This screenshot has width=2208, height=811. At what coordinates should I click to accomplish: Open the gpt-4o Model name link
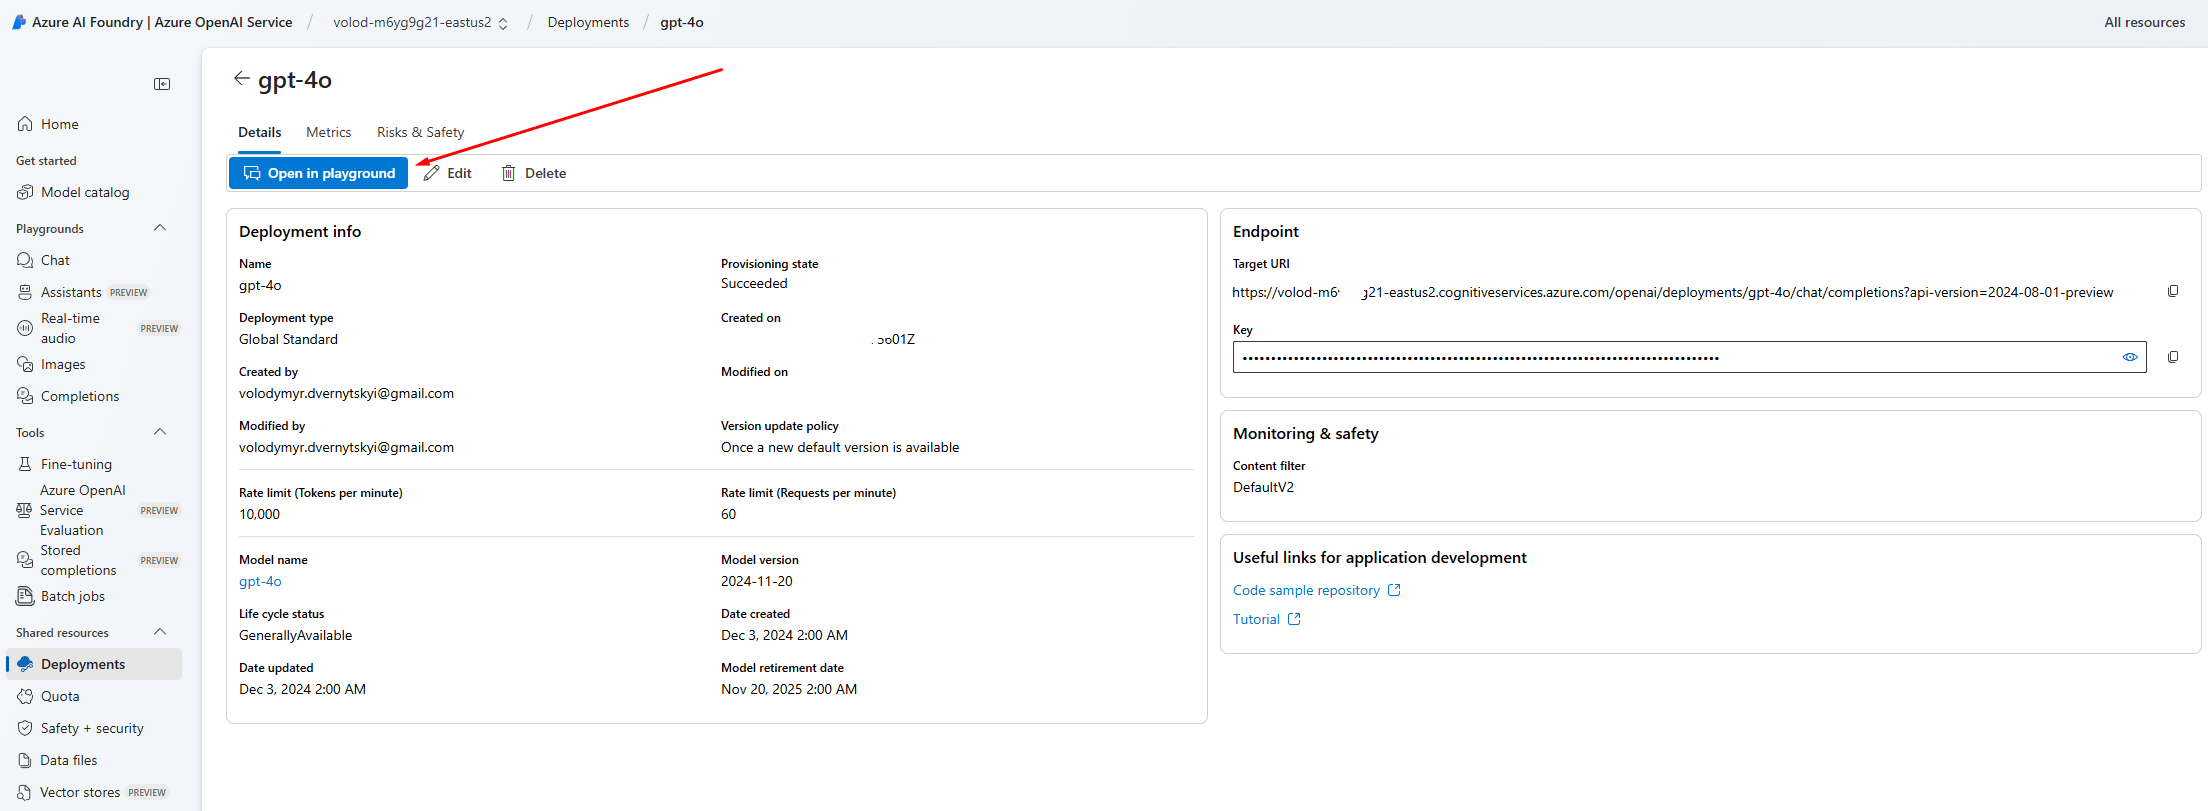pyautogui.click(x=260, y=581)
